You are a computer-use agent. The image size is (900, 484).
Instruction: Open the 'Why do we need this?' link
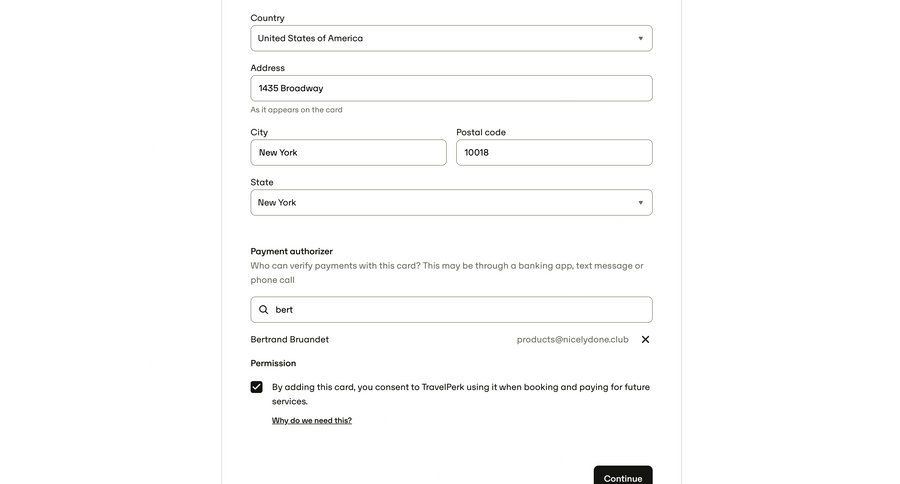click(312, 421)
